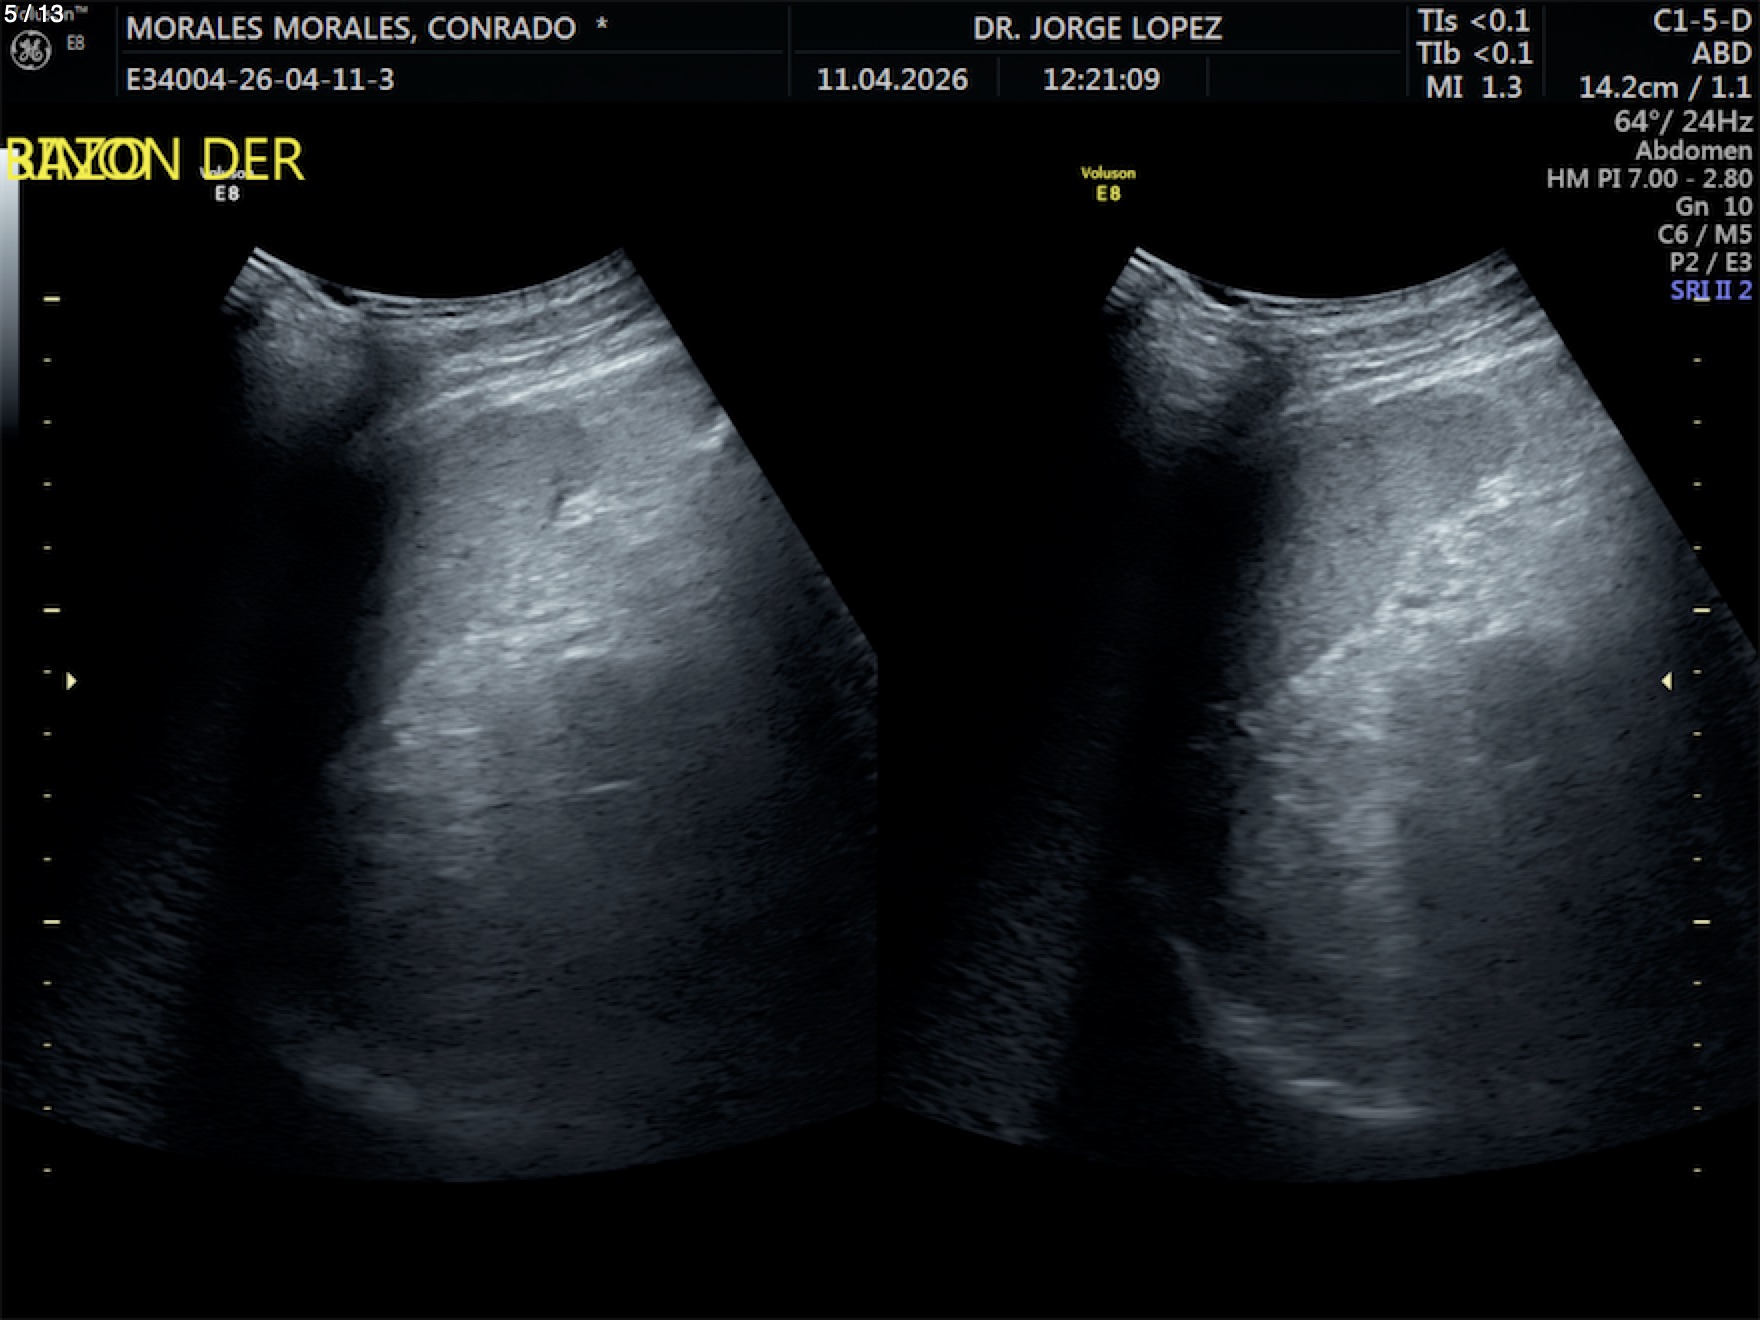
Task: Click the SRI II 2 setting
Action: coord(1710,290)
